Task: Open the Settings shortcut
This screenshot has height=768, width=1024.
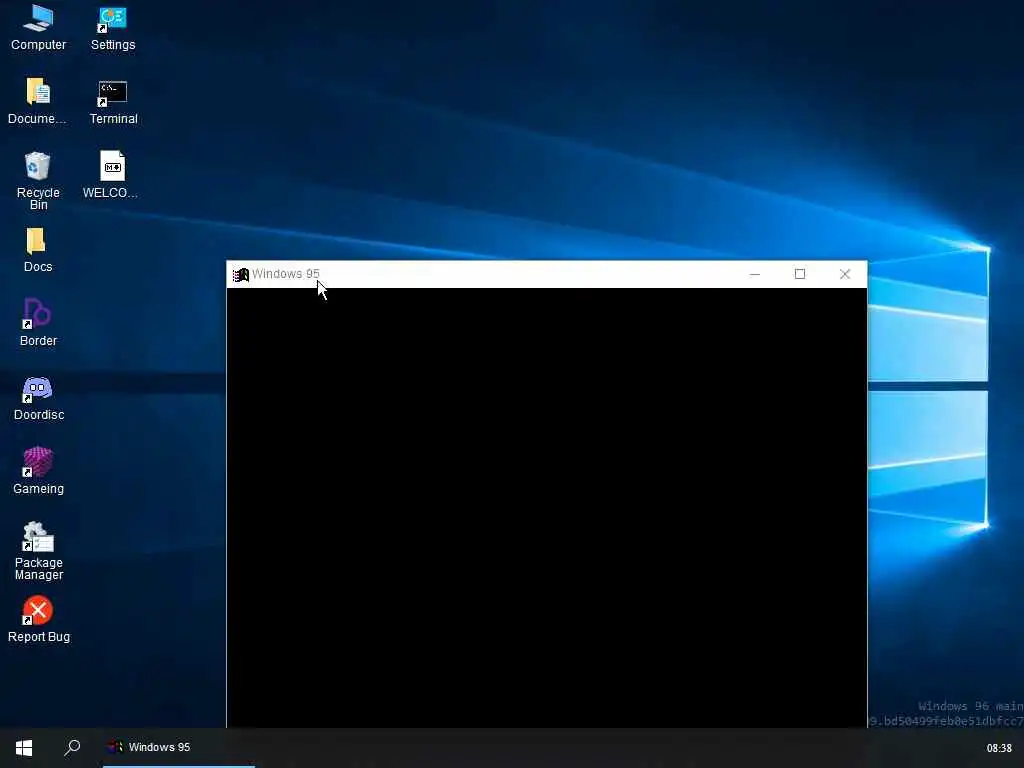Action: [112, 27]
